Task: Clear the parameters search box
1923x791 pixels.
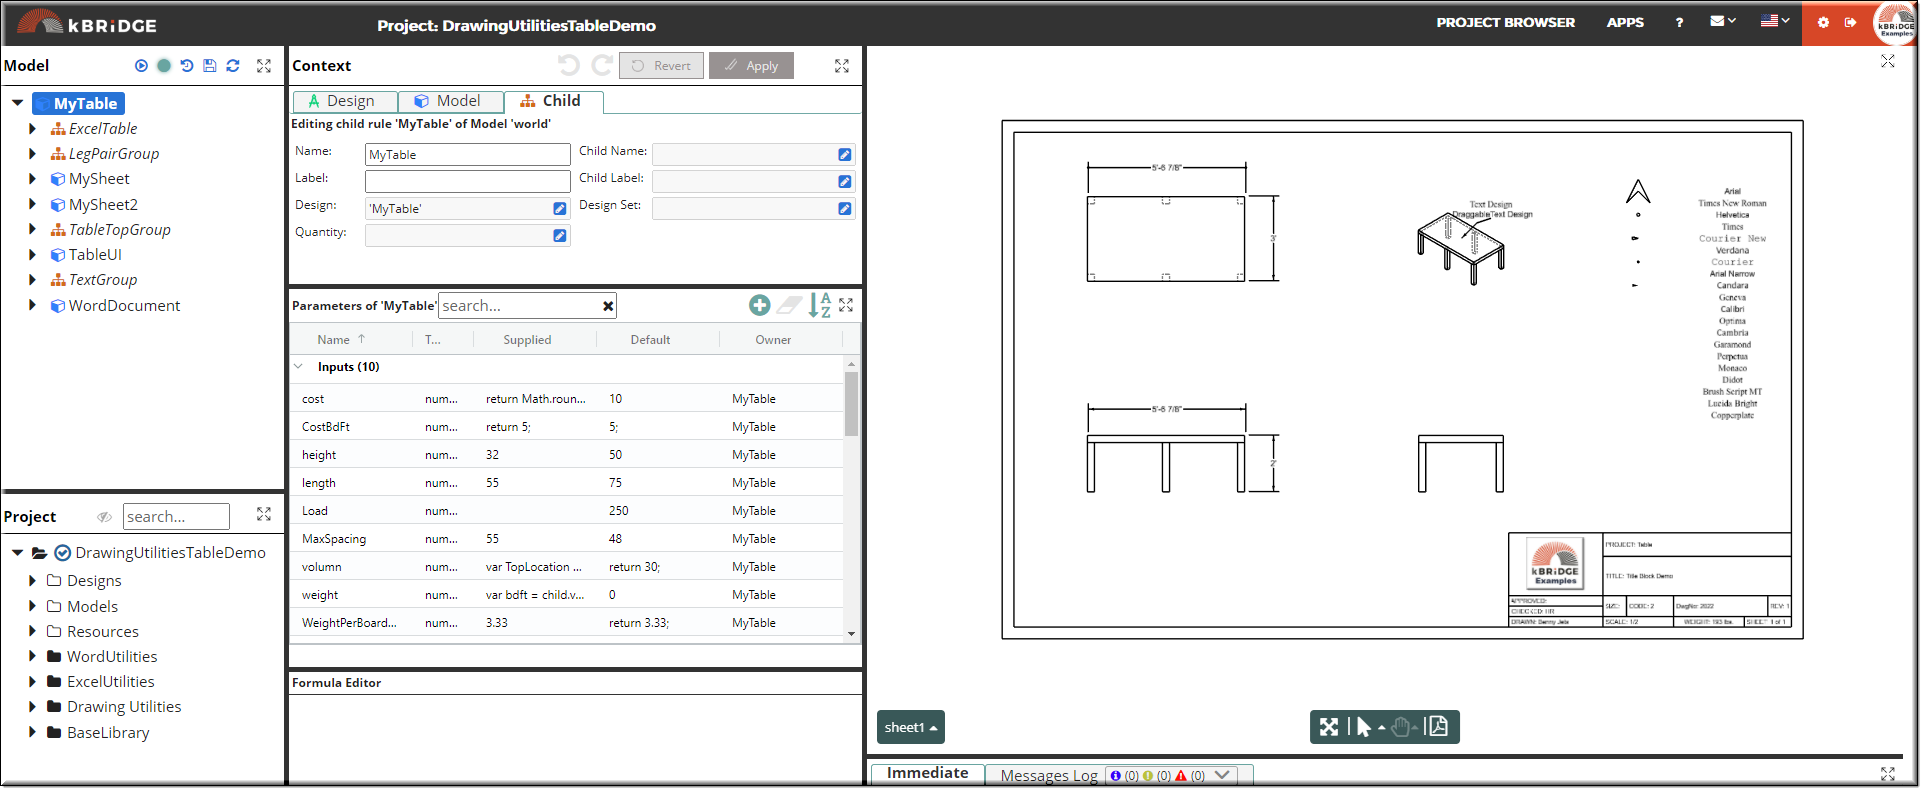Action: (608, 306)
